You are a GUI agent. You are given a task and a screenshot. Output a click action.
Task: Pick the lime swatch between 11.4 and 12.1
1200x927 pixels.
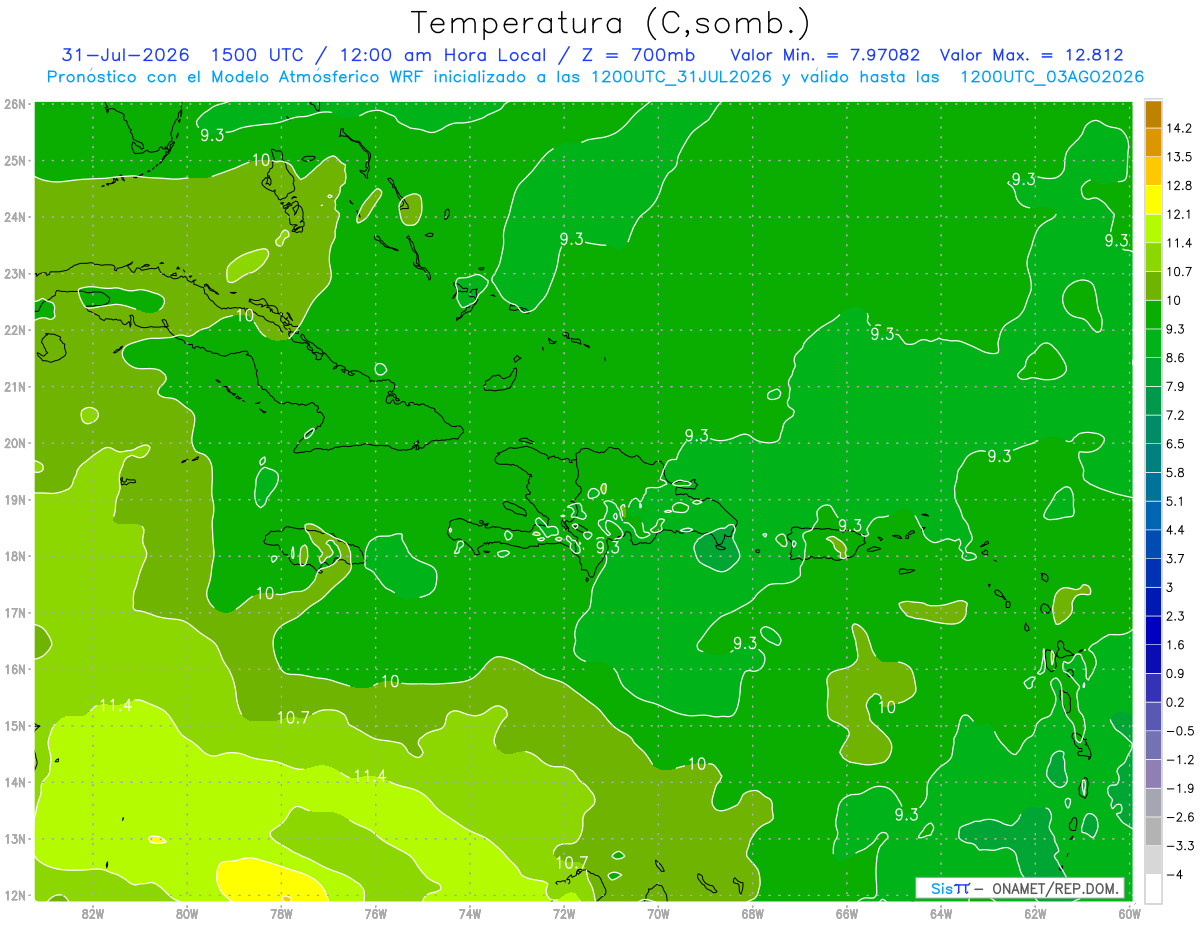pos(1153,229)
